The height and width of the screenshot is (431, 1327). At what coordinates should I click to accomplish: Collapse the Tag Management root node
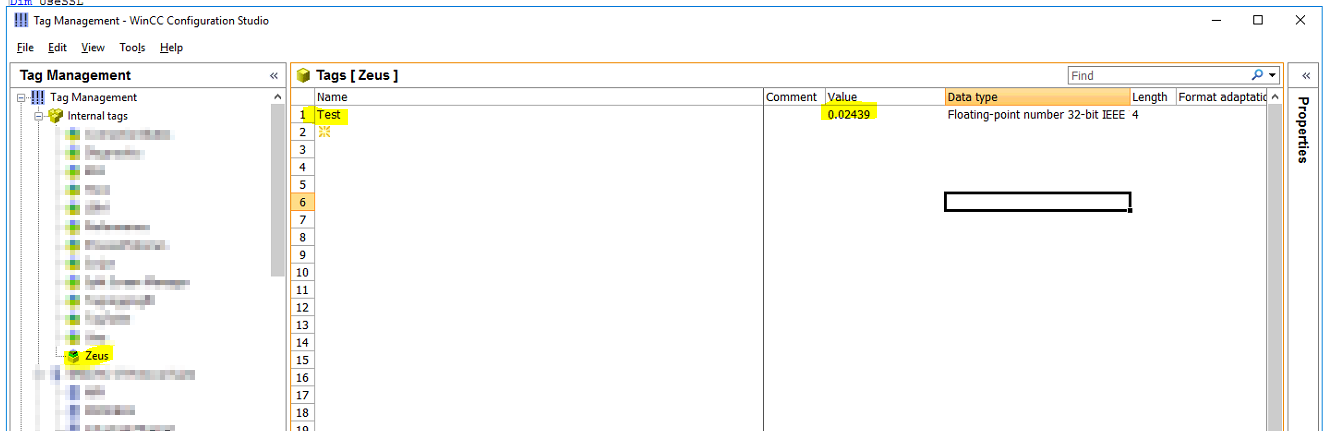[x=21, y=97]
